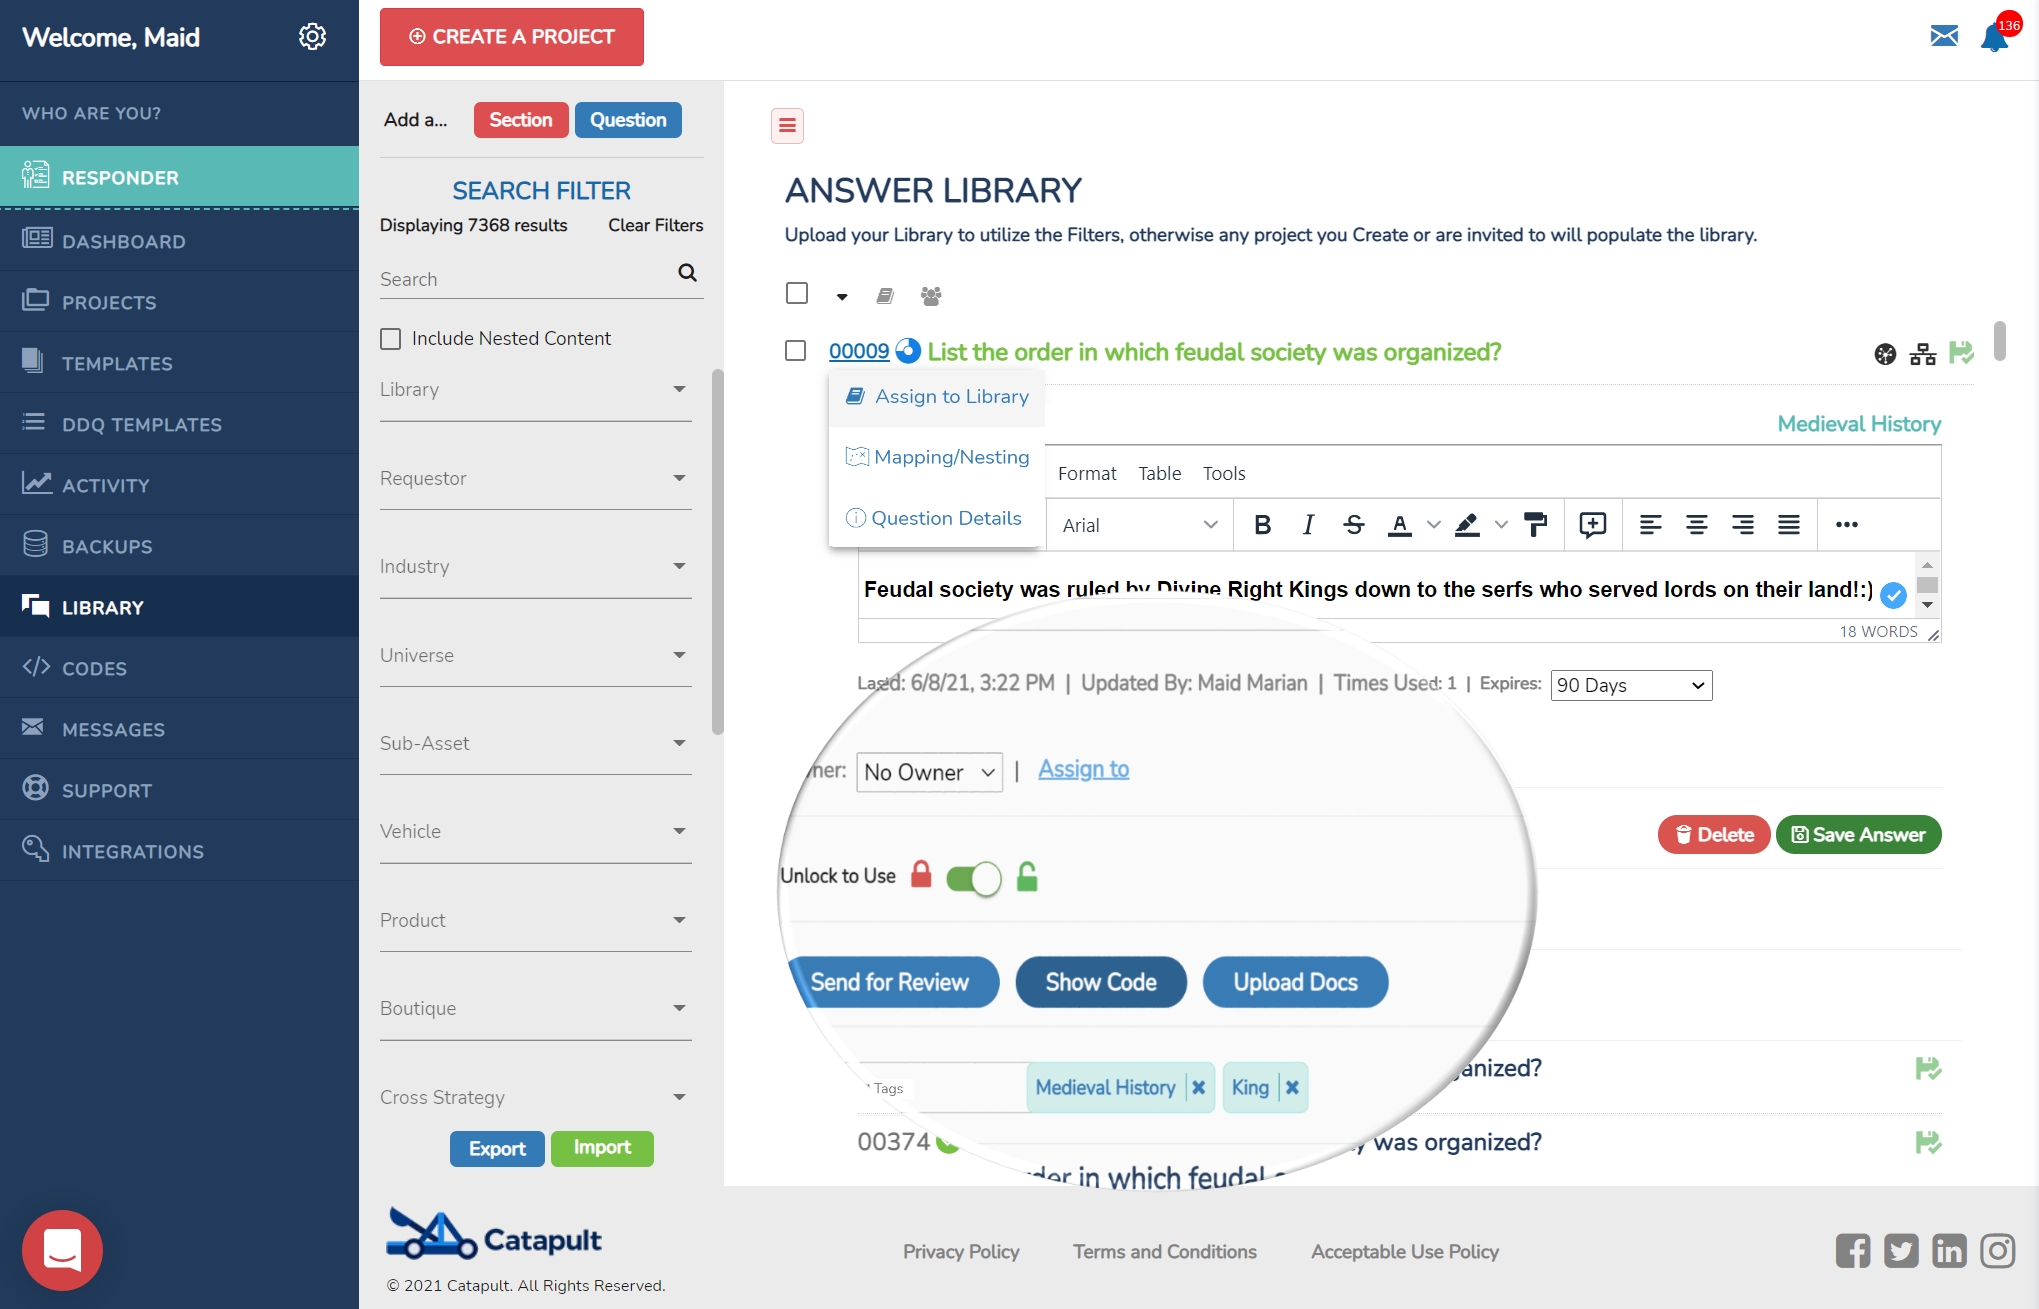Click the globe/world icon on question 00009
The width and height of the screenshot is (2039, 1309).
(x=1886, y=352)
